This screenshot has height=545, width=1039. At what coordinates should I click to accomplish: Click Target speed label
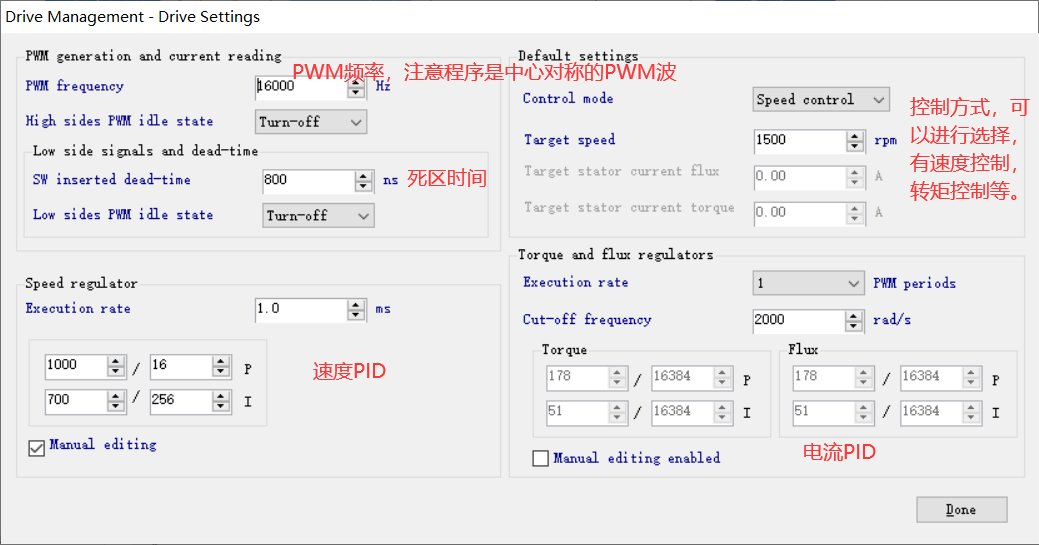[569, 140]
